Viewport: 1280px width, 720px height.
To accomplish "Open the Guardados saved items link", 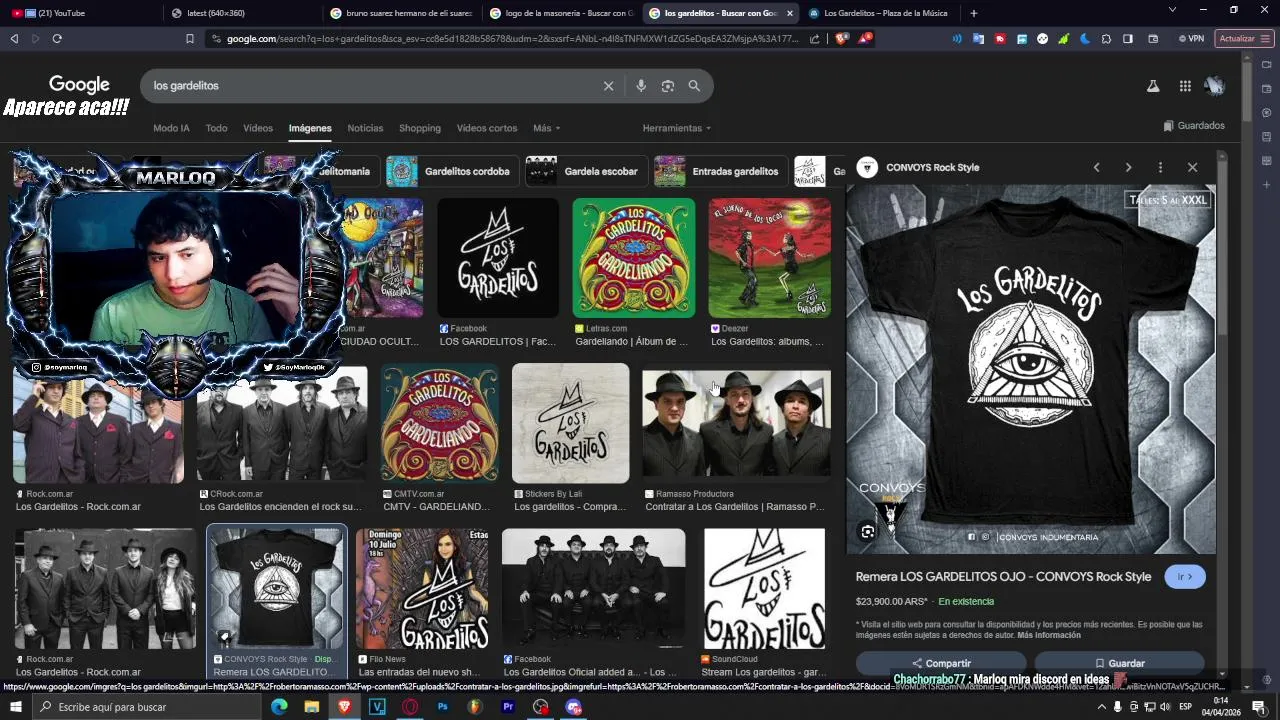I will pyautogui.click(x=1194, y=126).
